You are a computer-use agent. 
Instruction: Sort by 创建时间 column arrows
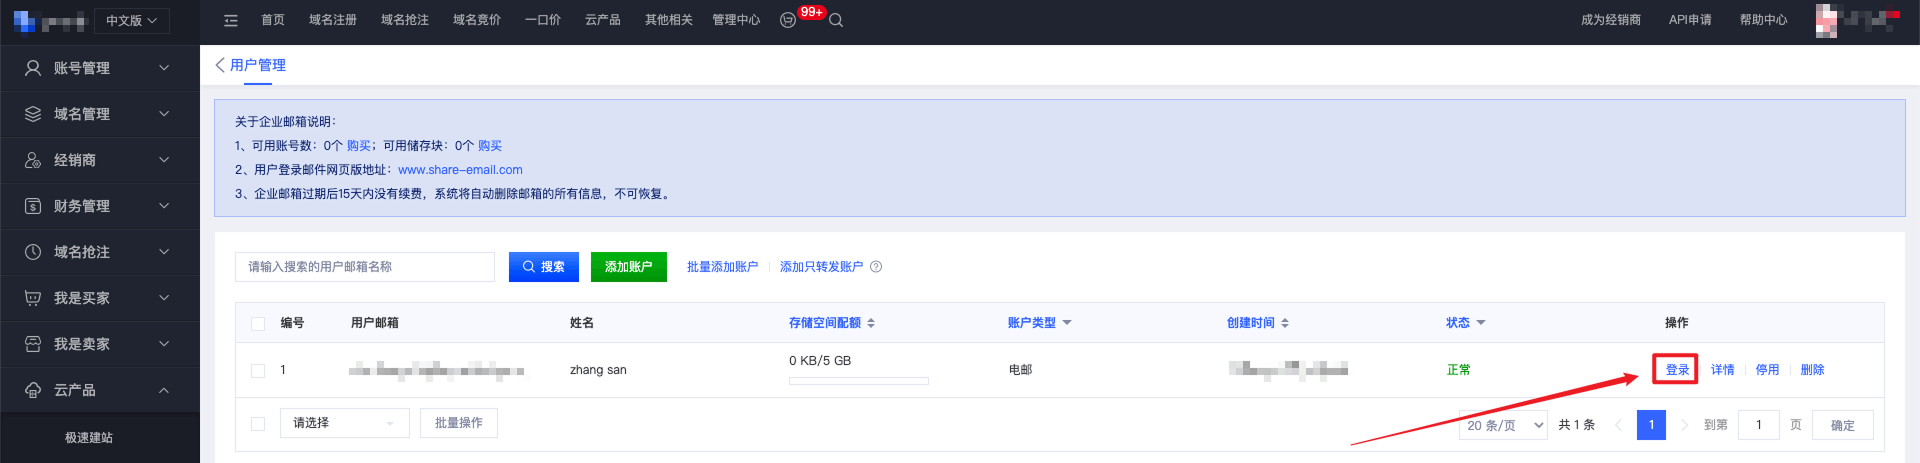[1285, 323]
